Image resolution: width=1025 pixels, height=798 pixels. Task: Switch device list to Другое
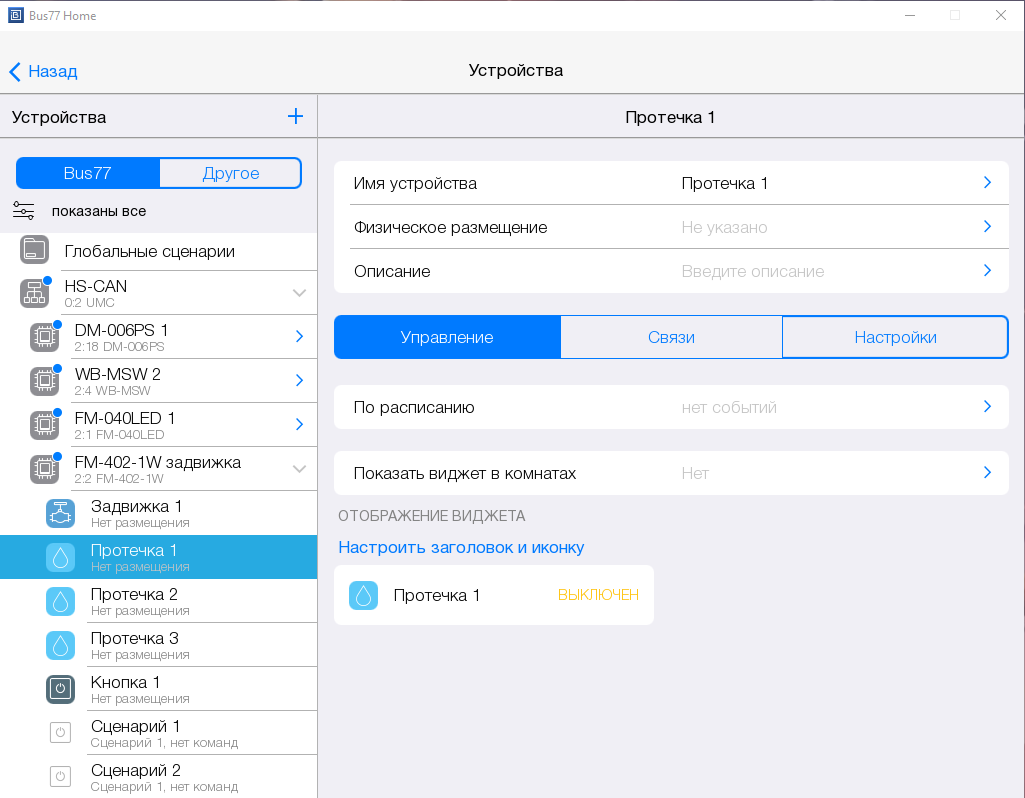230,173
